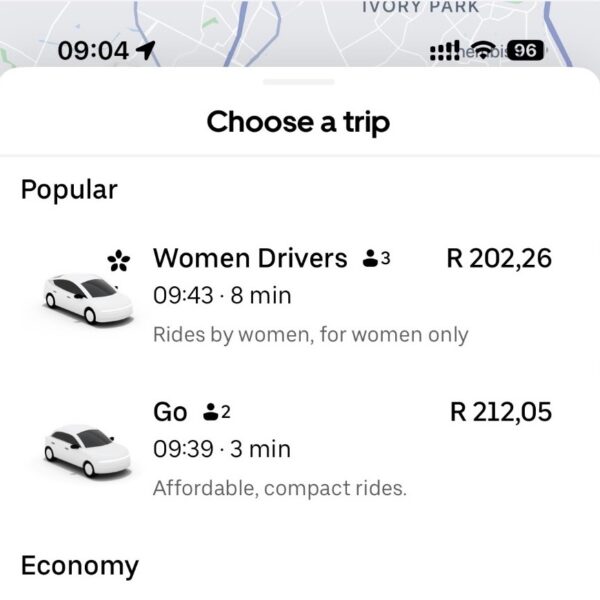Screen dimensions: 600x600
Task: Tap the 09:43 · 8 min arrival time
Action: [220, 296]
